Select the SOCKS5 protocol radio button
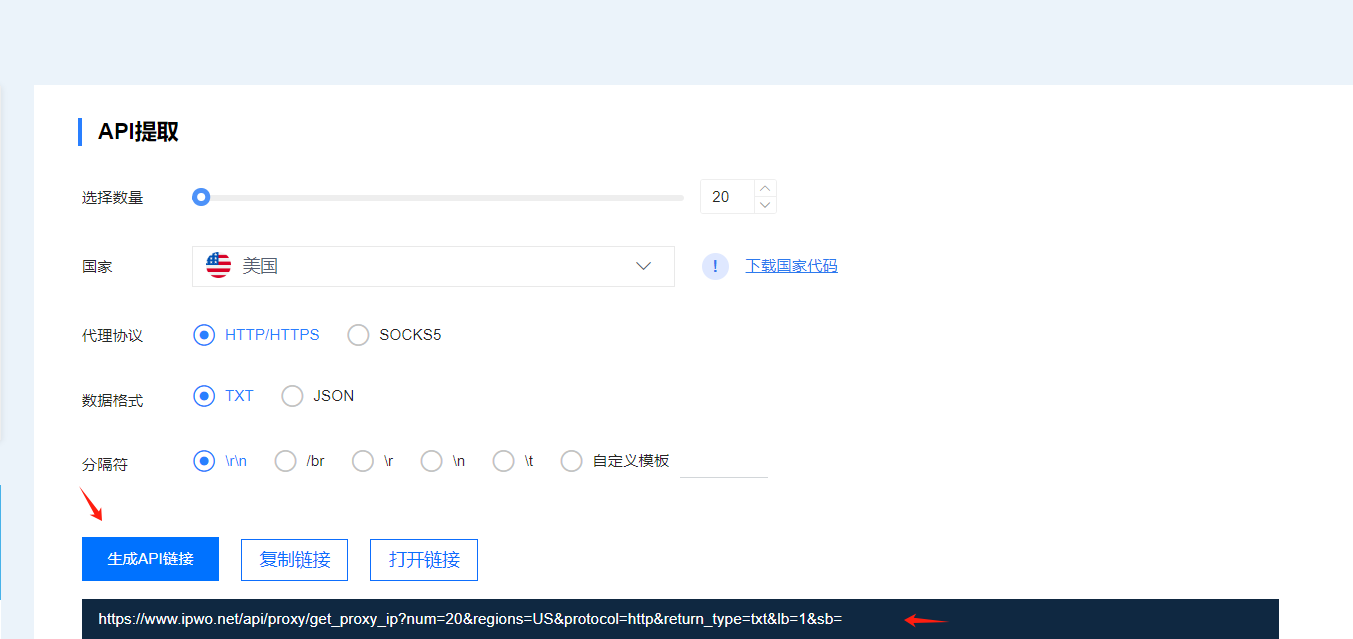Viewport: 1353px width, 639px height. click(358, 335)
